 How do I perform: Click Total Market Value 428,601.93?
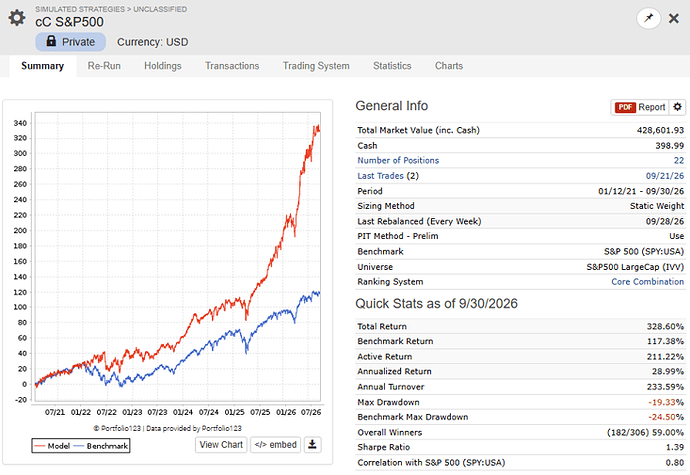[x=660, y=130]
